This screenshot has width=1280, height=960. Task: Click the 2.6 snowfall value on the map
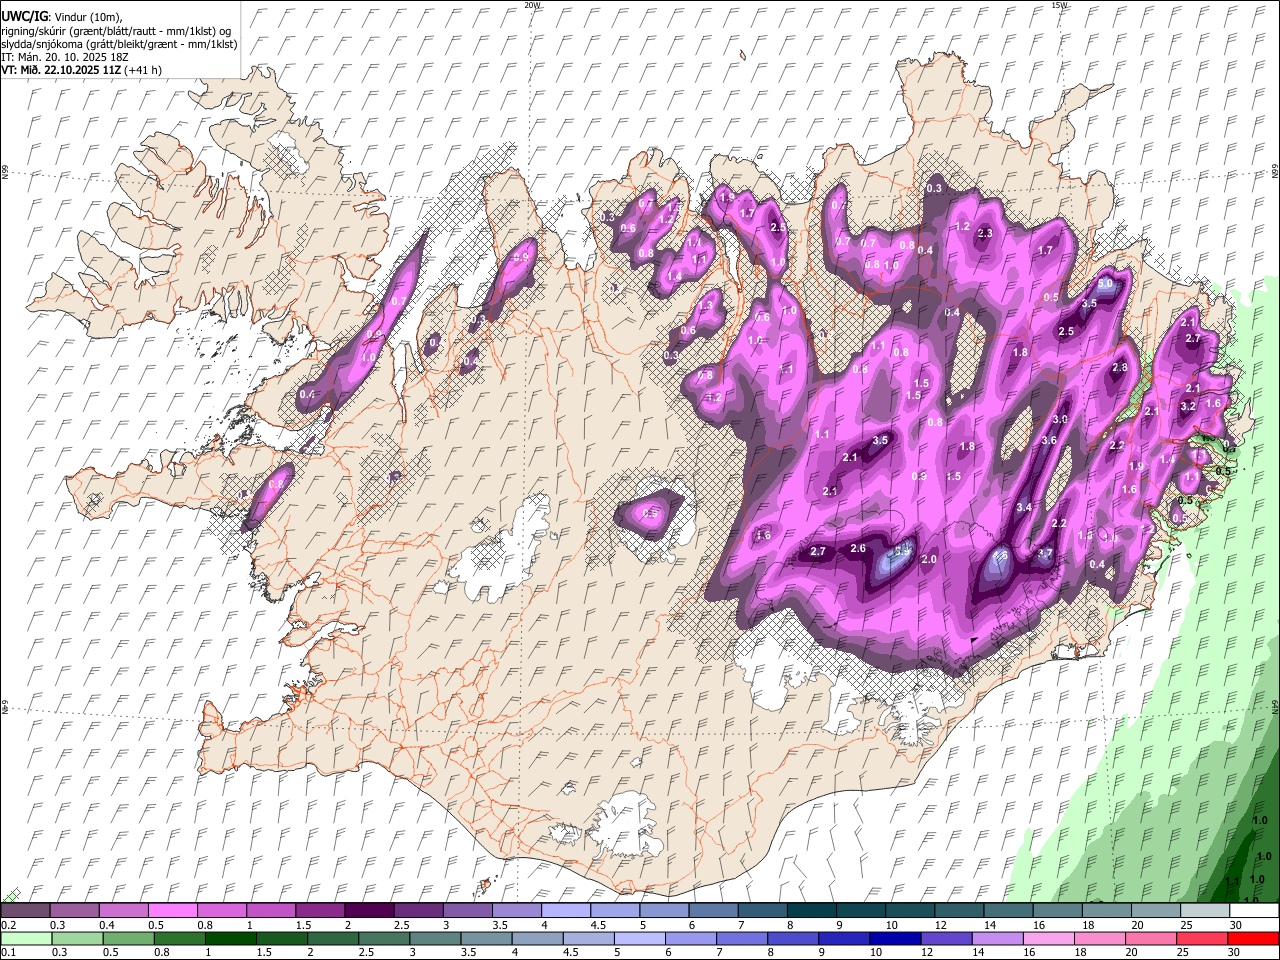point(858,548)
